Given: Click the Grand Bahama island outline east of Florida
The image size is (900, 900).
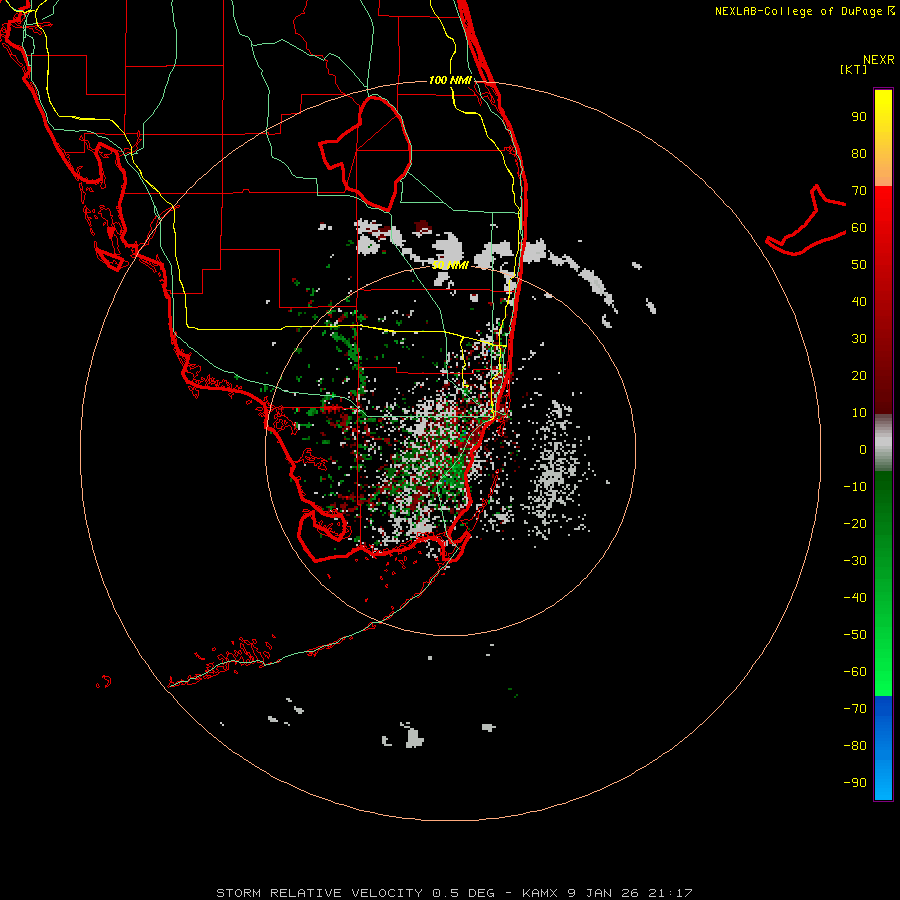Looking at the screenshot, I should point(806,221).
